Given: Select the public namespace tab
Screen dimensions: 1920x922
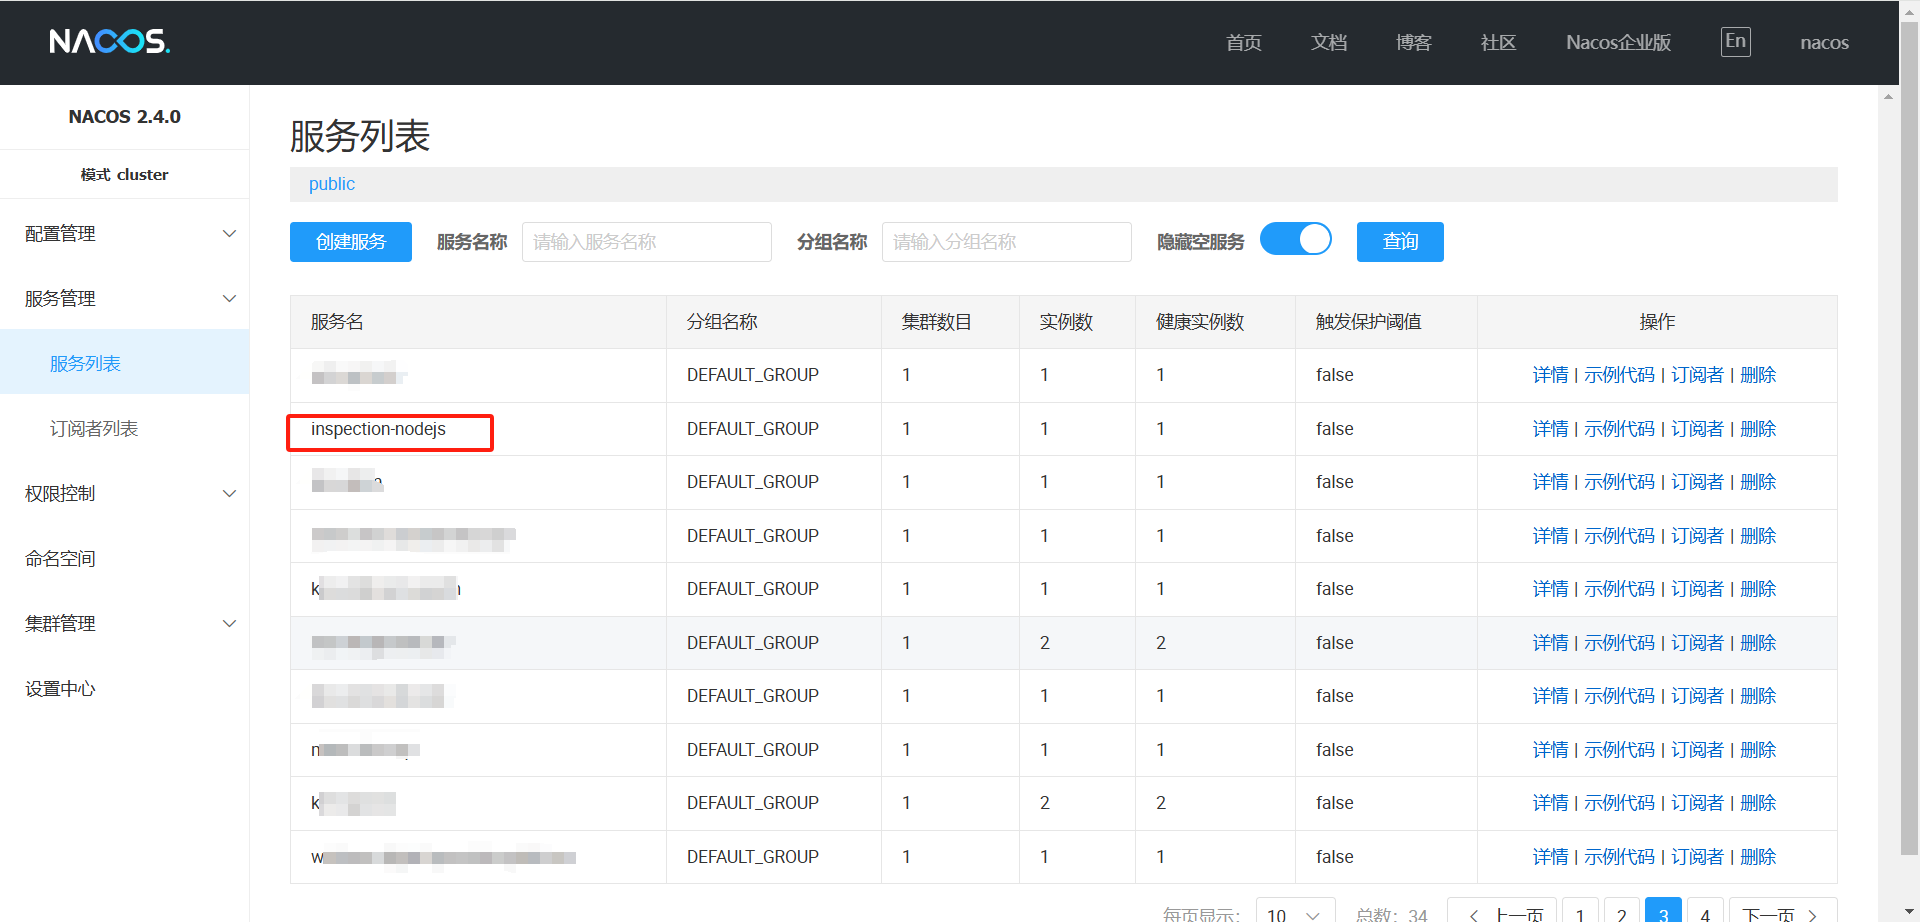Looking at the screenshot, I should pyautogui.click(x=332, y=184).
